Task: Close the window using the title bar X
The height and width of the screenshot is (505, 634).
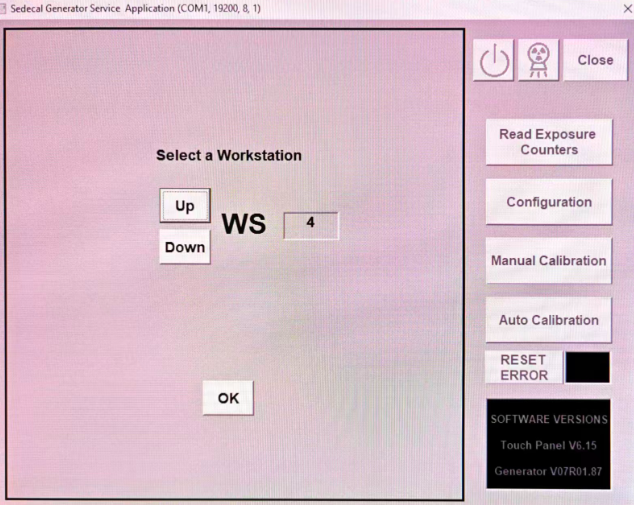Action: (x=628, y=8)
